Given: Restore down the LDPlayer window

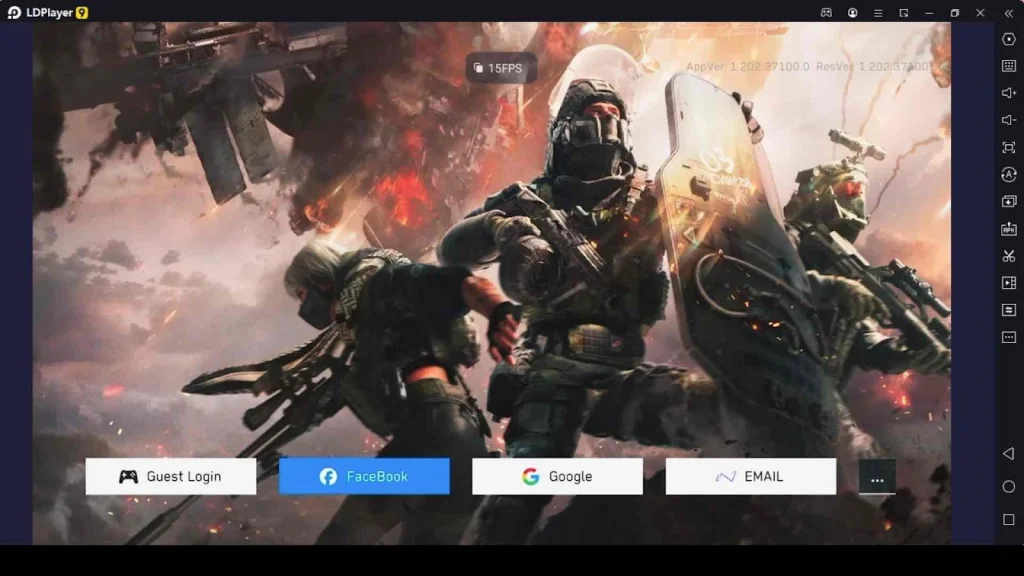Looking at the screenshot, I should click(x=954, y=12).
